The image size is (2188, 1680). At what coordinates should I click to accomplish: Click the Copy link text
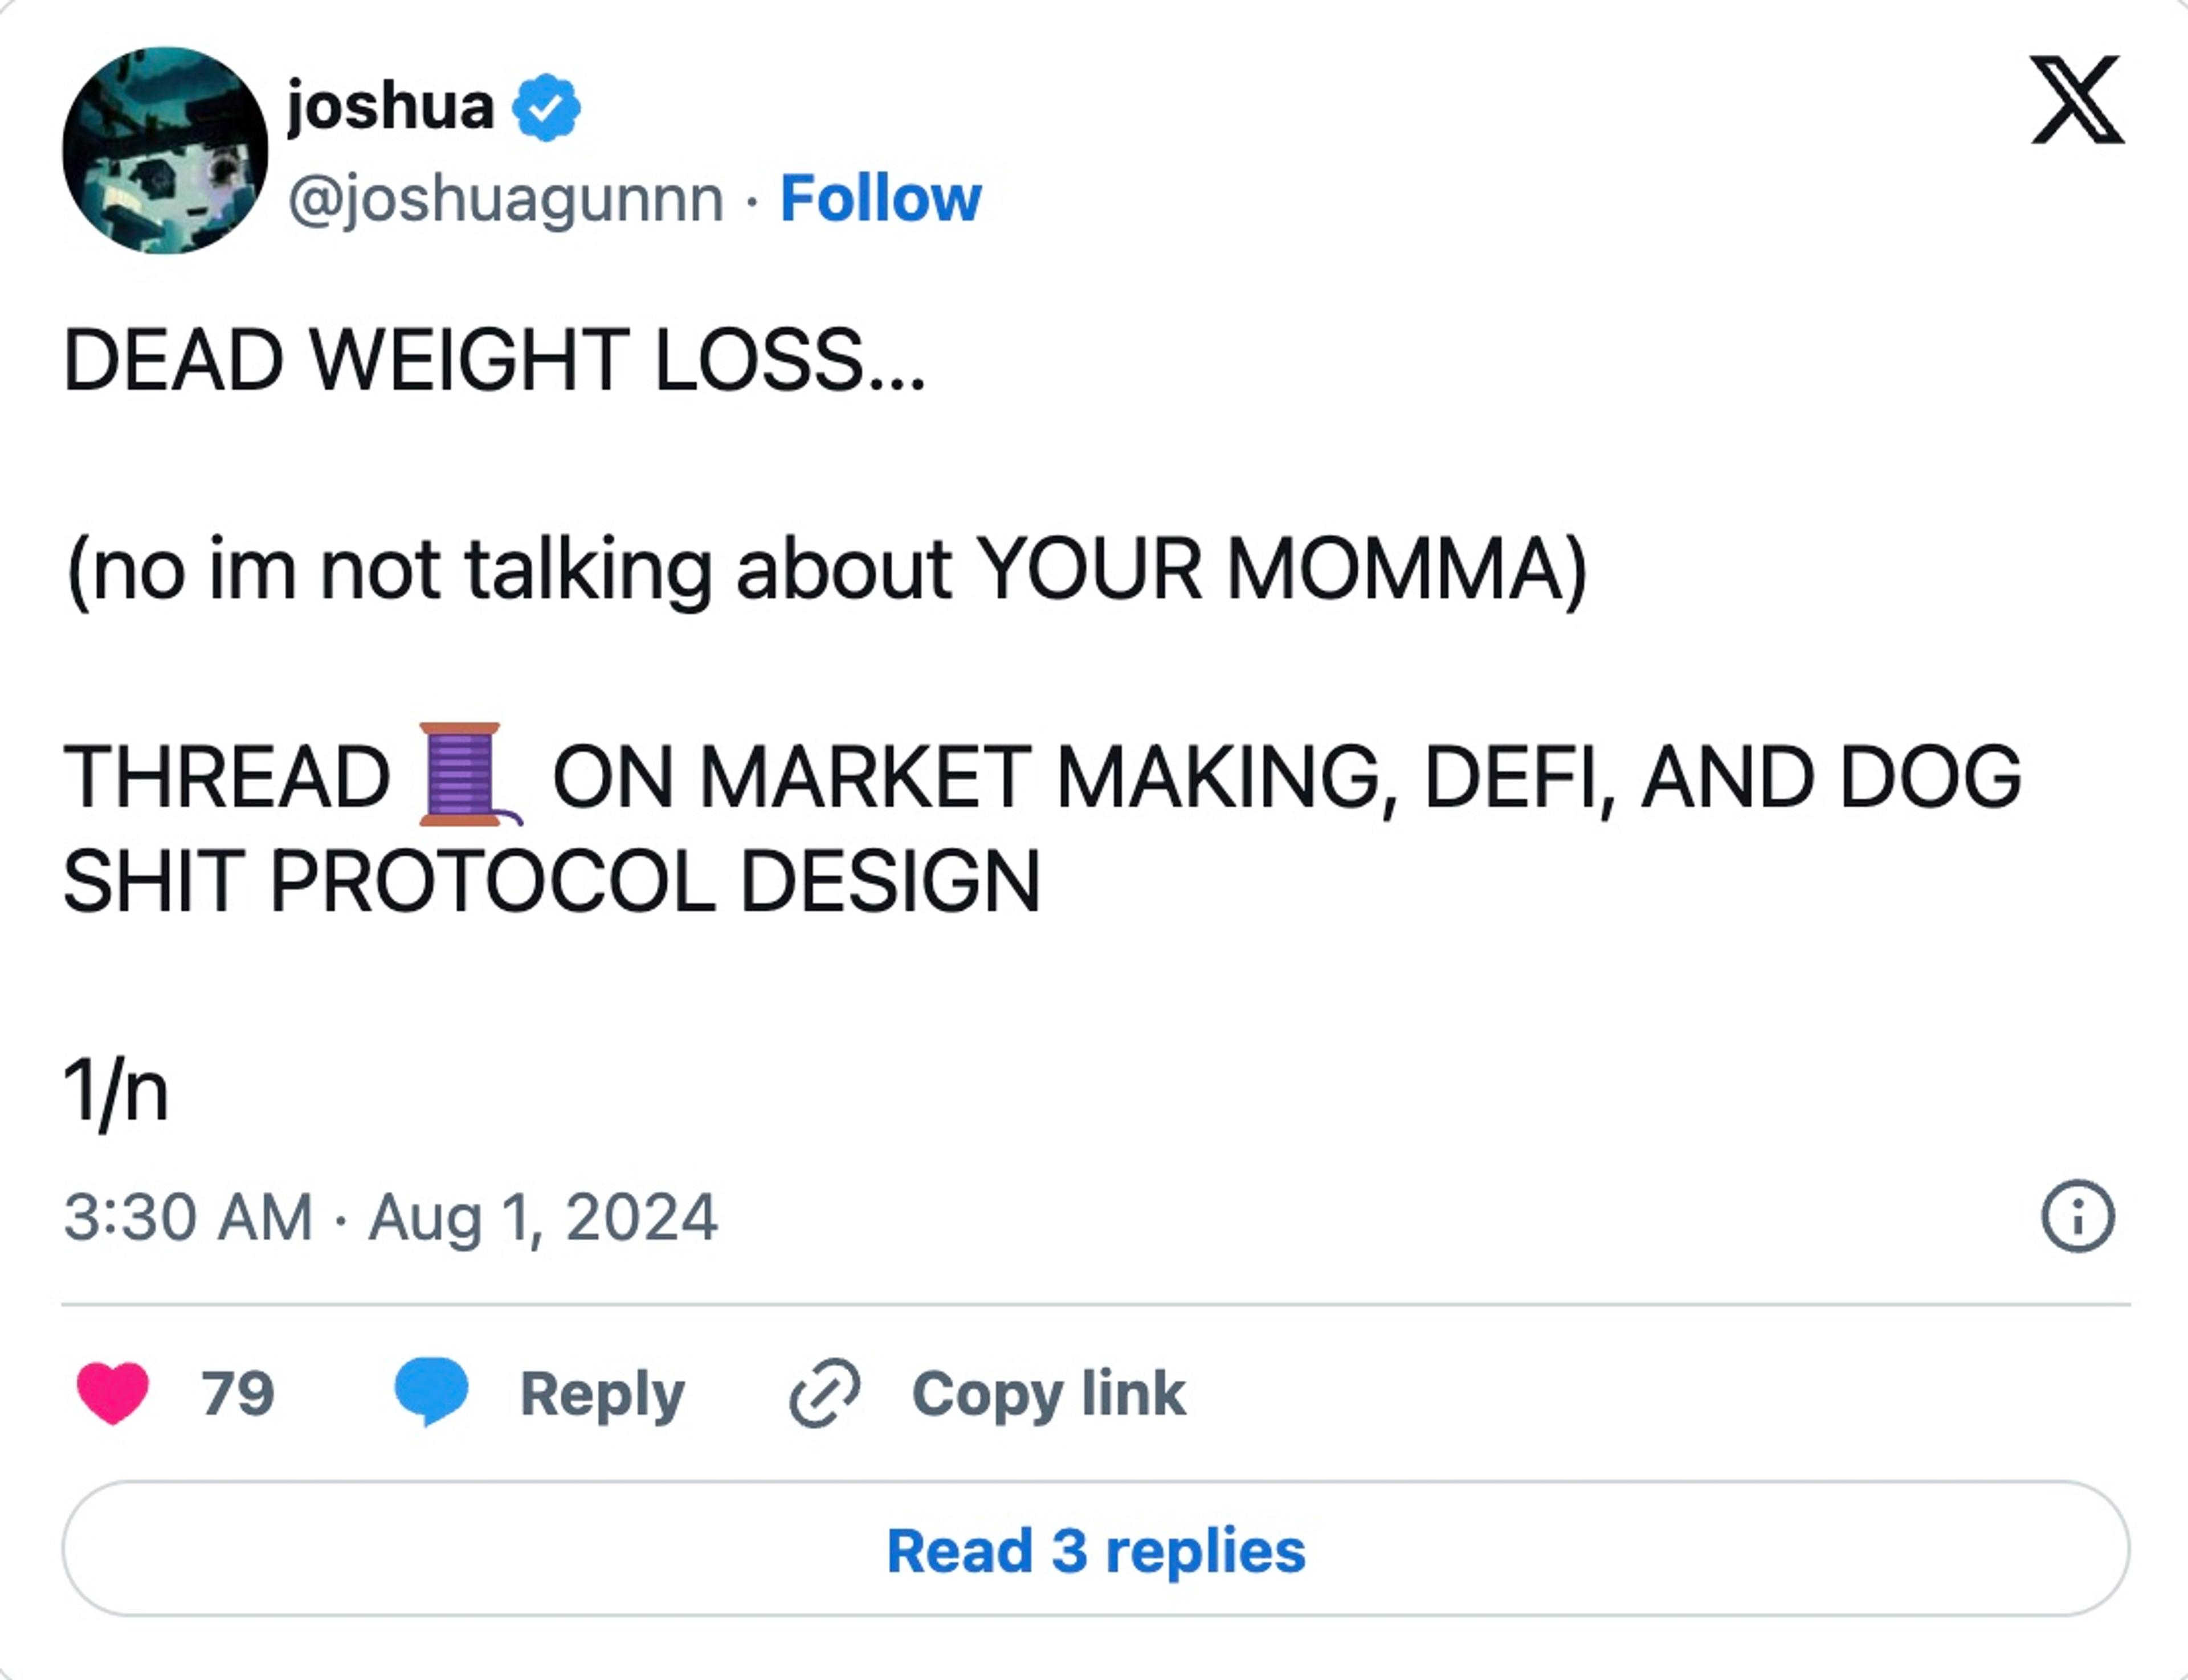click(1048, 1393)
